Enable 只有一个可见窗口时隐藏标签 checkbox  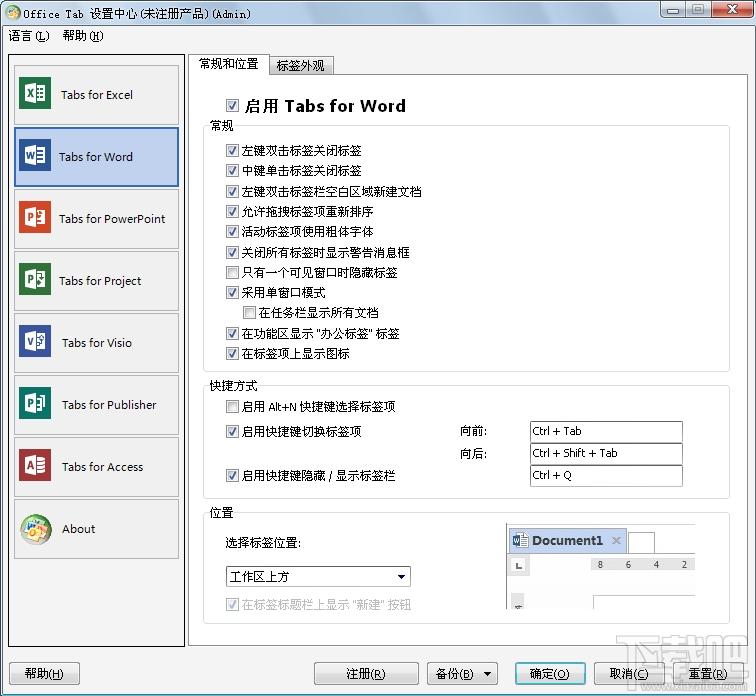tap(232, 273)
